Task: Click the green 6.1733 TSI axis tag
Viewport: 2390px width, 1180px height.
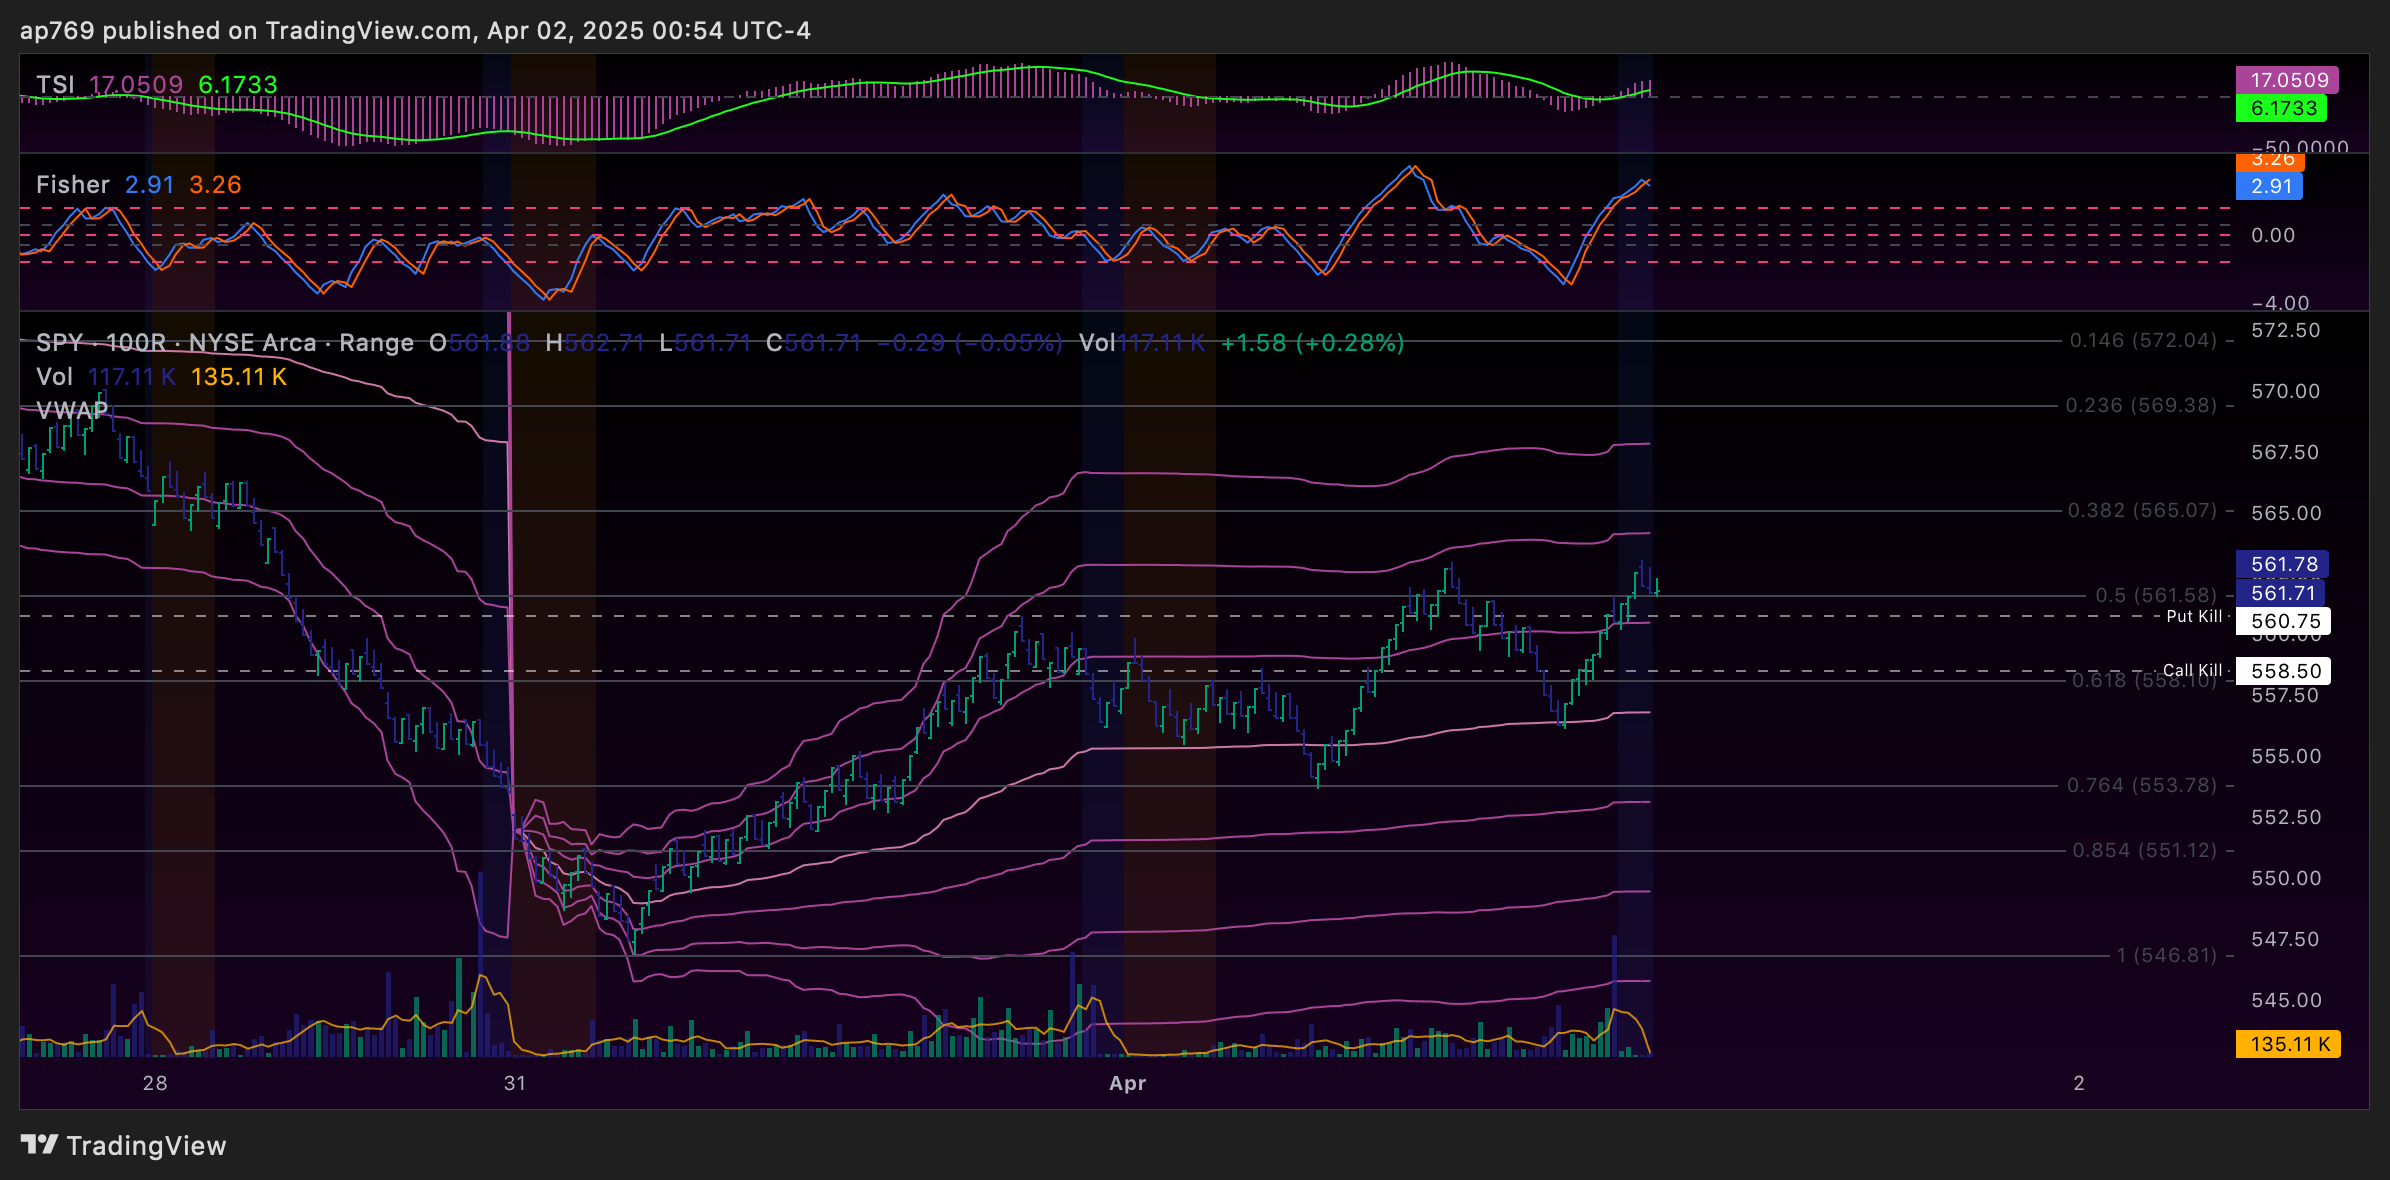Action: point(2282,108)
